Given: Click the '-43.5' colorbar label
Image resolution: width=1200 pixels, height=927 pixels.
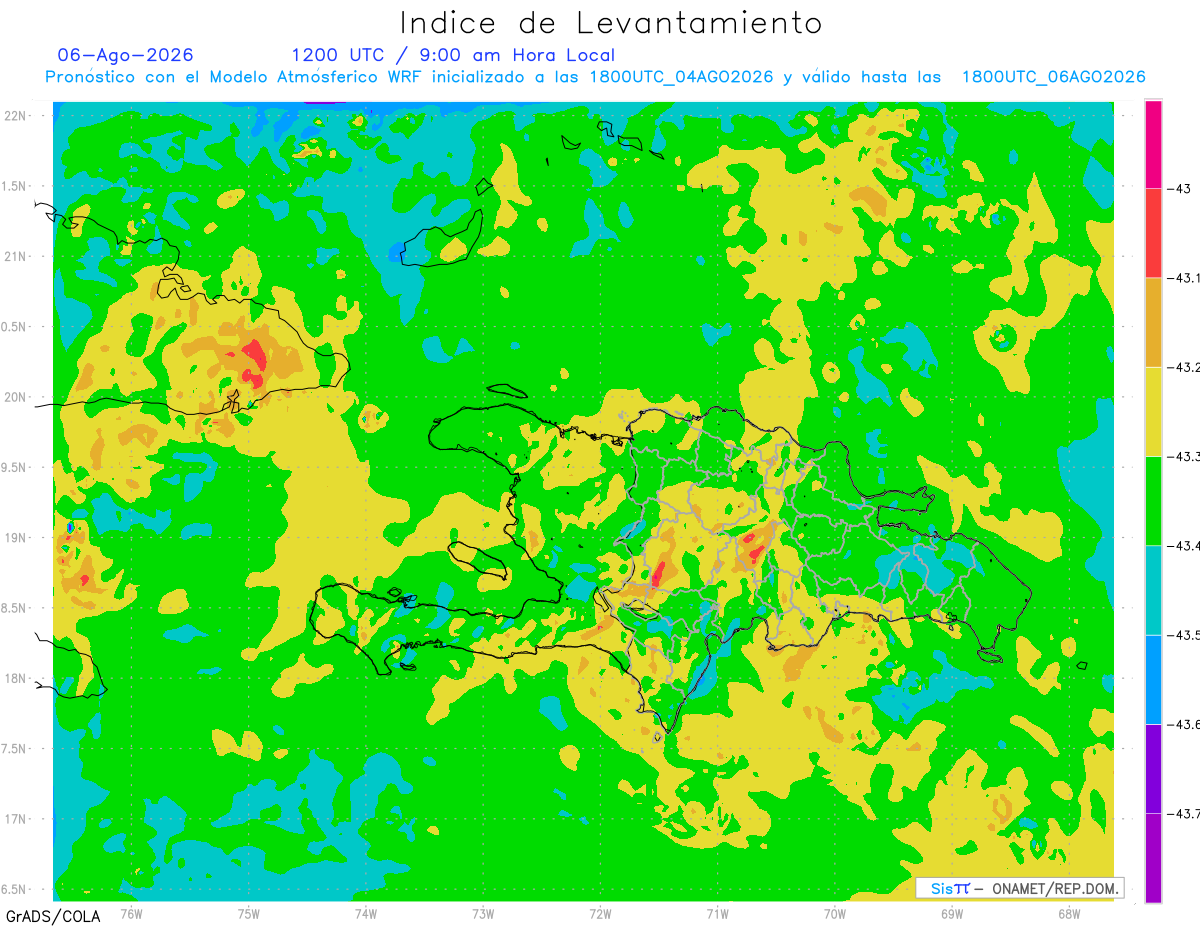Looking at the screenshot, I should pos(1182,635).
